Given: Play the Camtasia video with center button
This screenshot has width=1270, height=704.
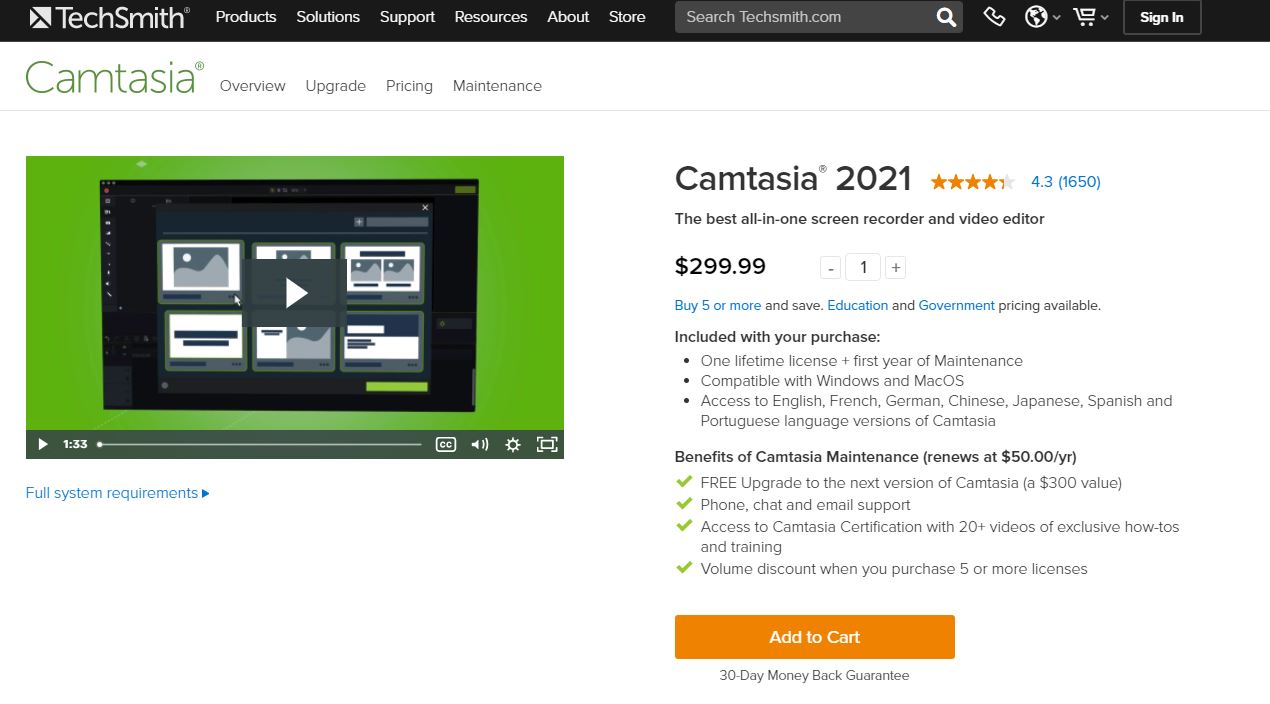Looking at the screenshot, I should coord(296,292).
